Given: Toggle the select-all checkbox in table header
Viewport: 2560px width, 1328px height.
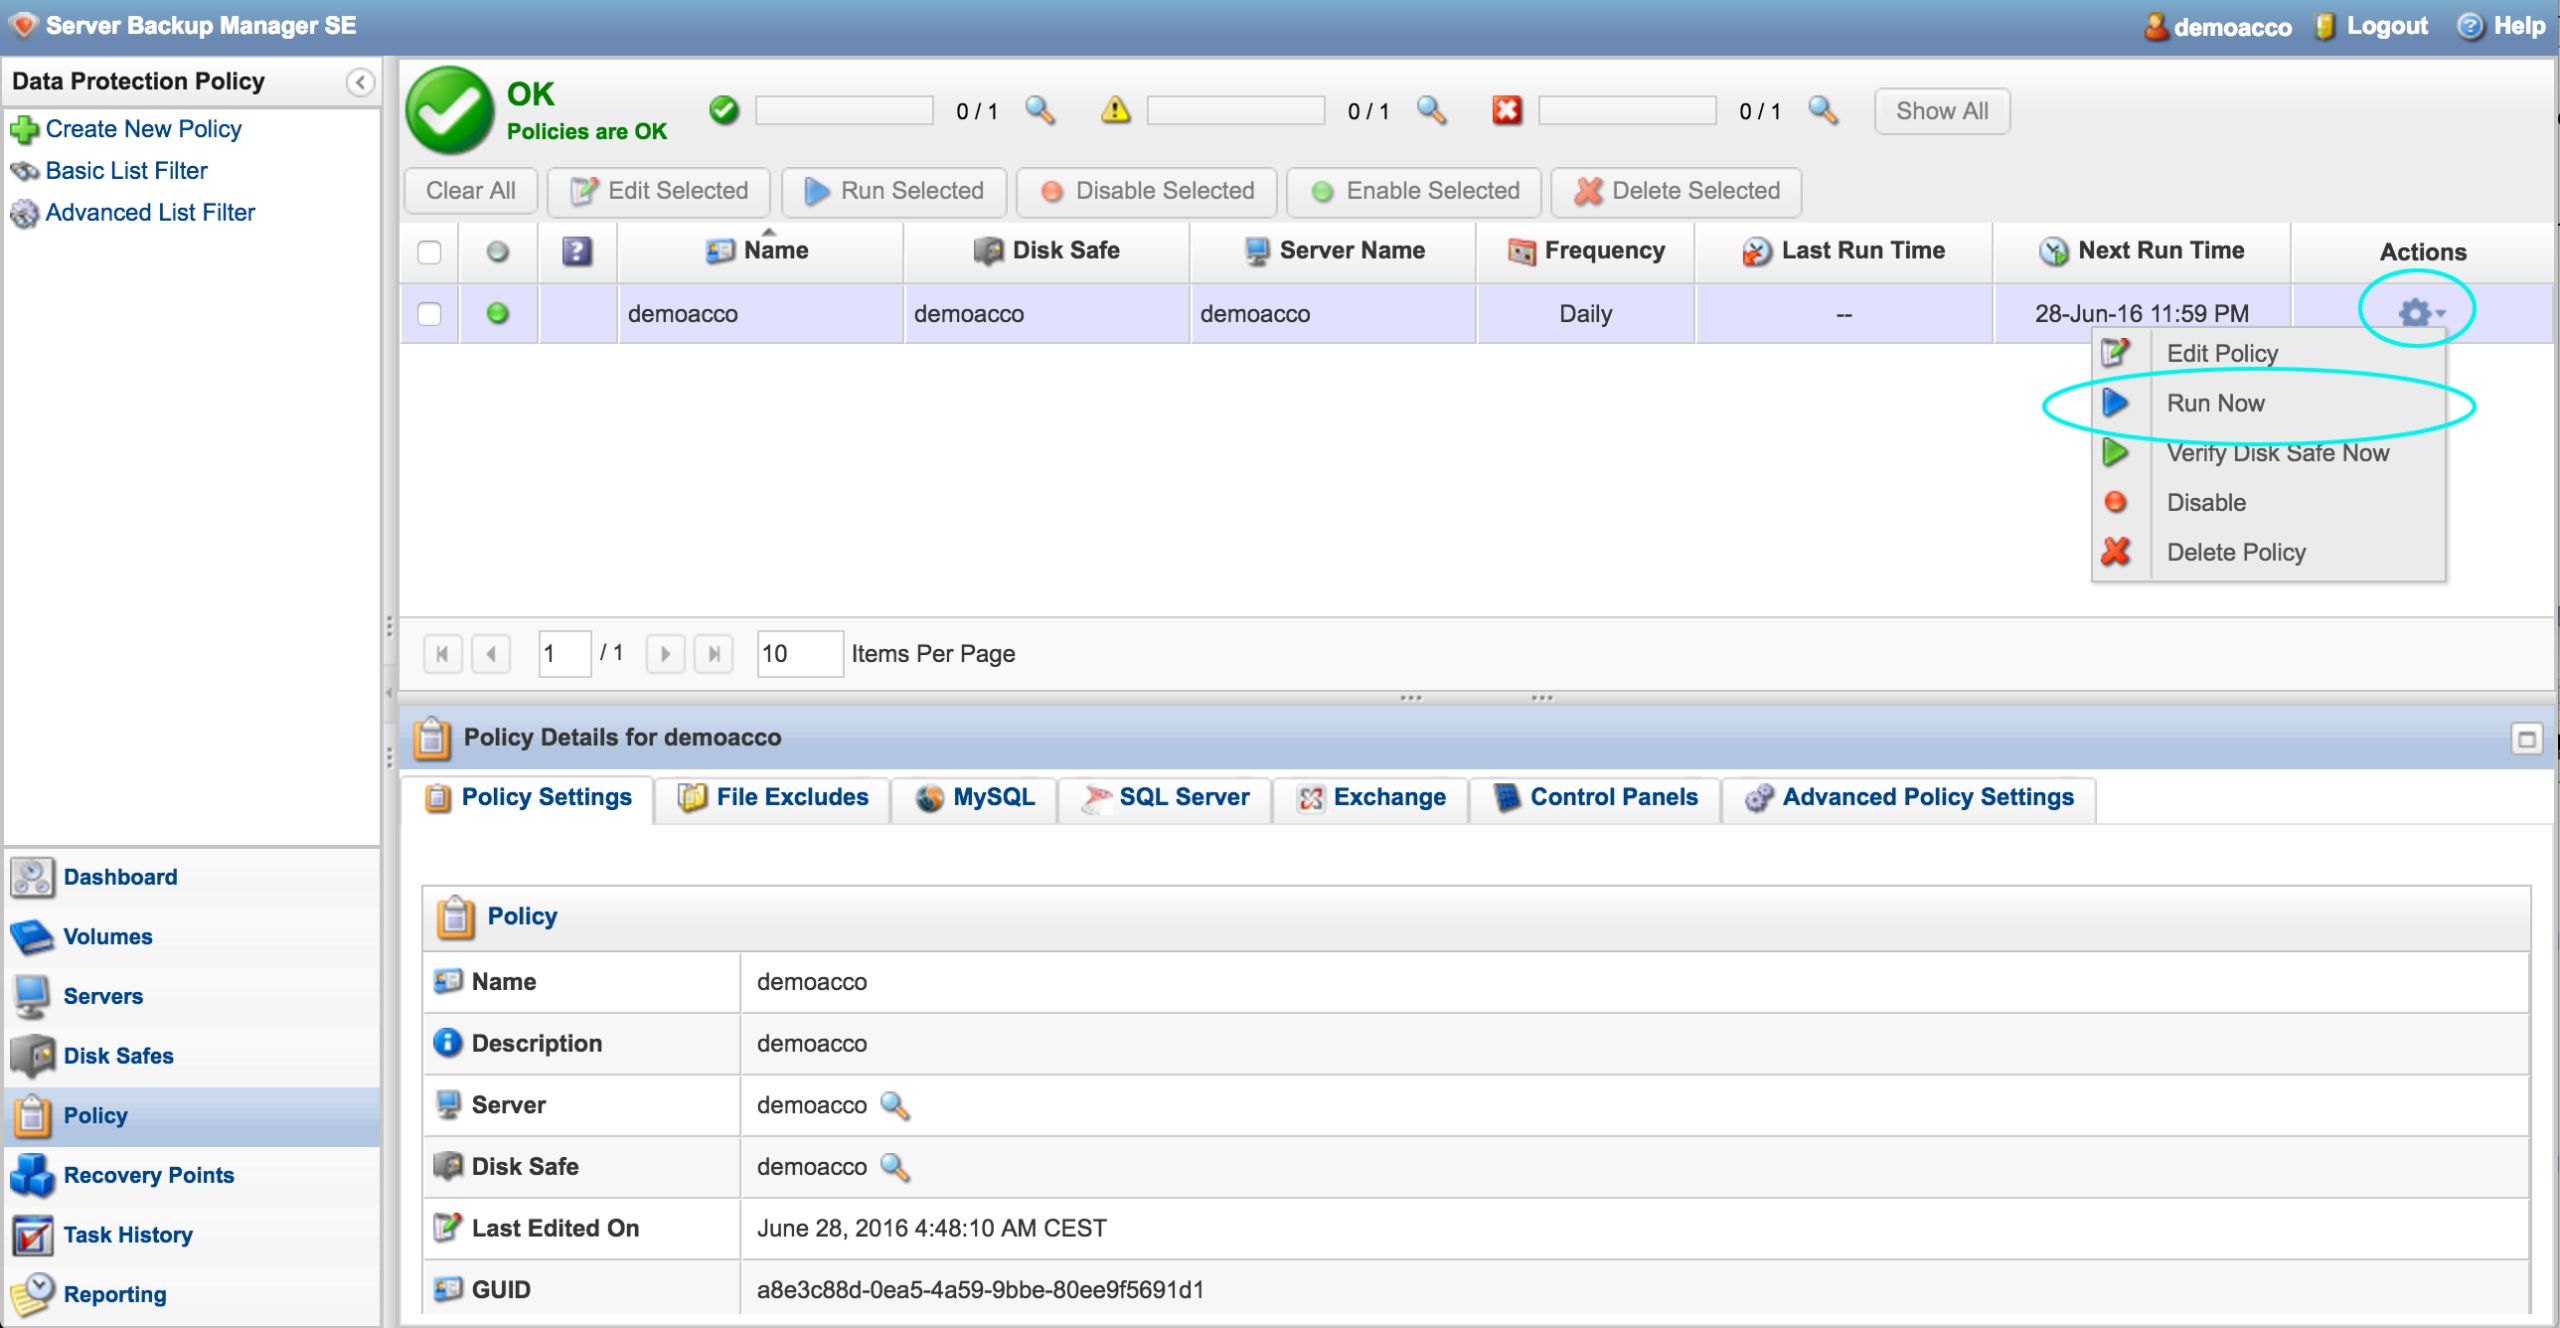Looking at the screenshot, I should (429, 252).
